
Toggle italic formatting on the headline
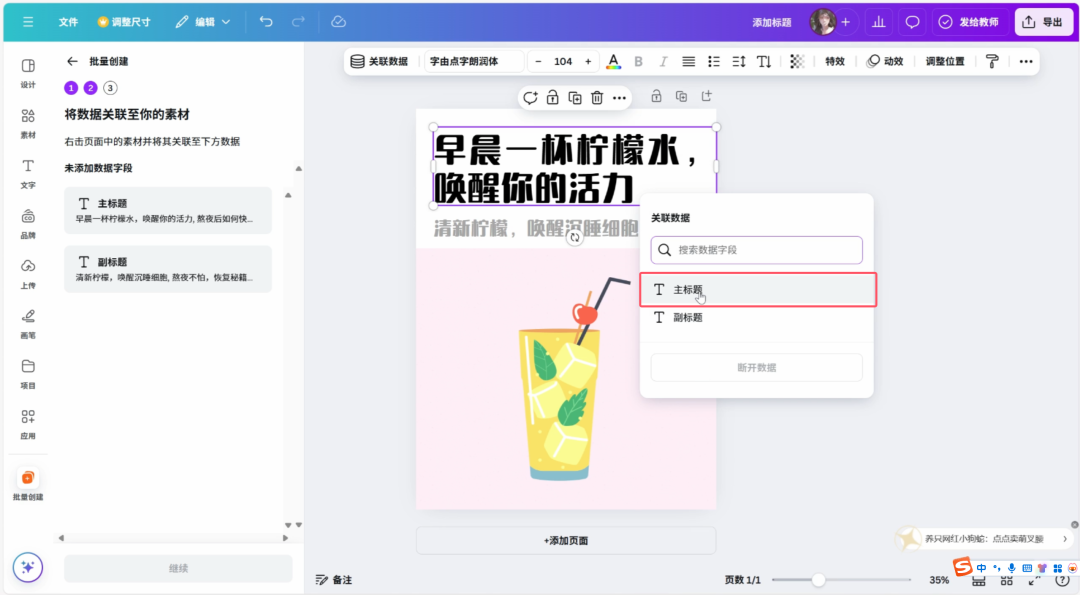click(x=663, y=61)
